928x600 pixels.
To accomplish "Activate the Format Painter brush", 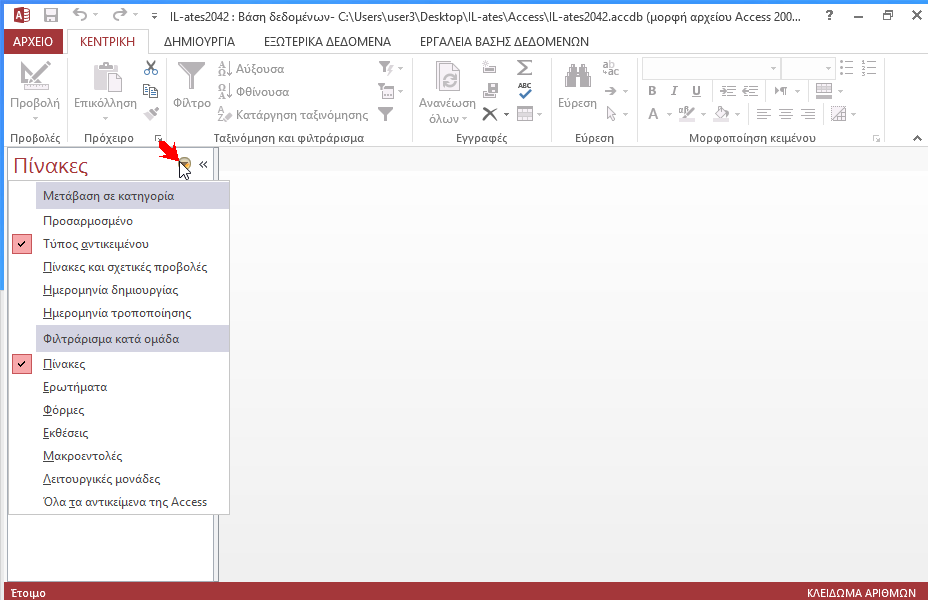I will point(151,113).
